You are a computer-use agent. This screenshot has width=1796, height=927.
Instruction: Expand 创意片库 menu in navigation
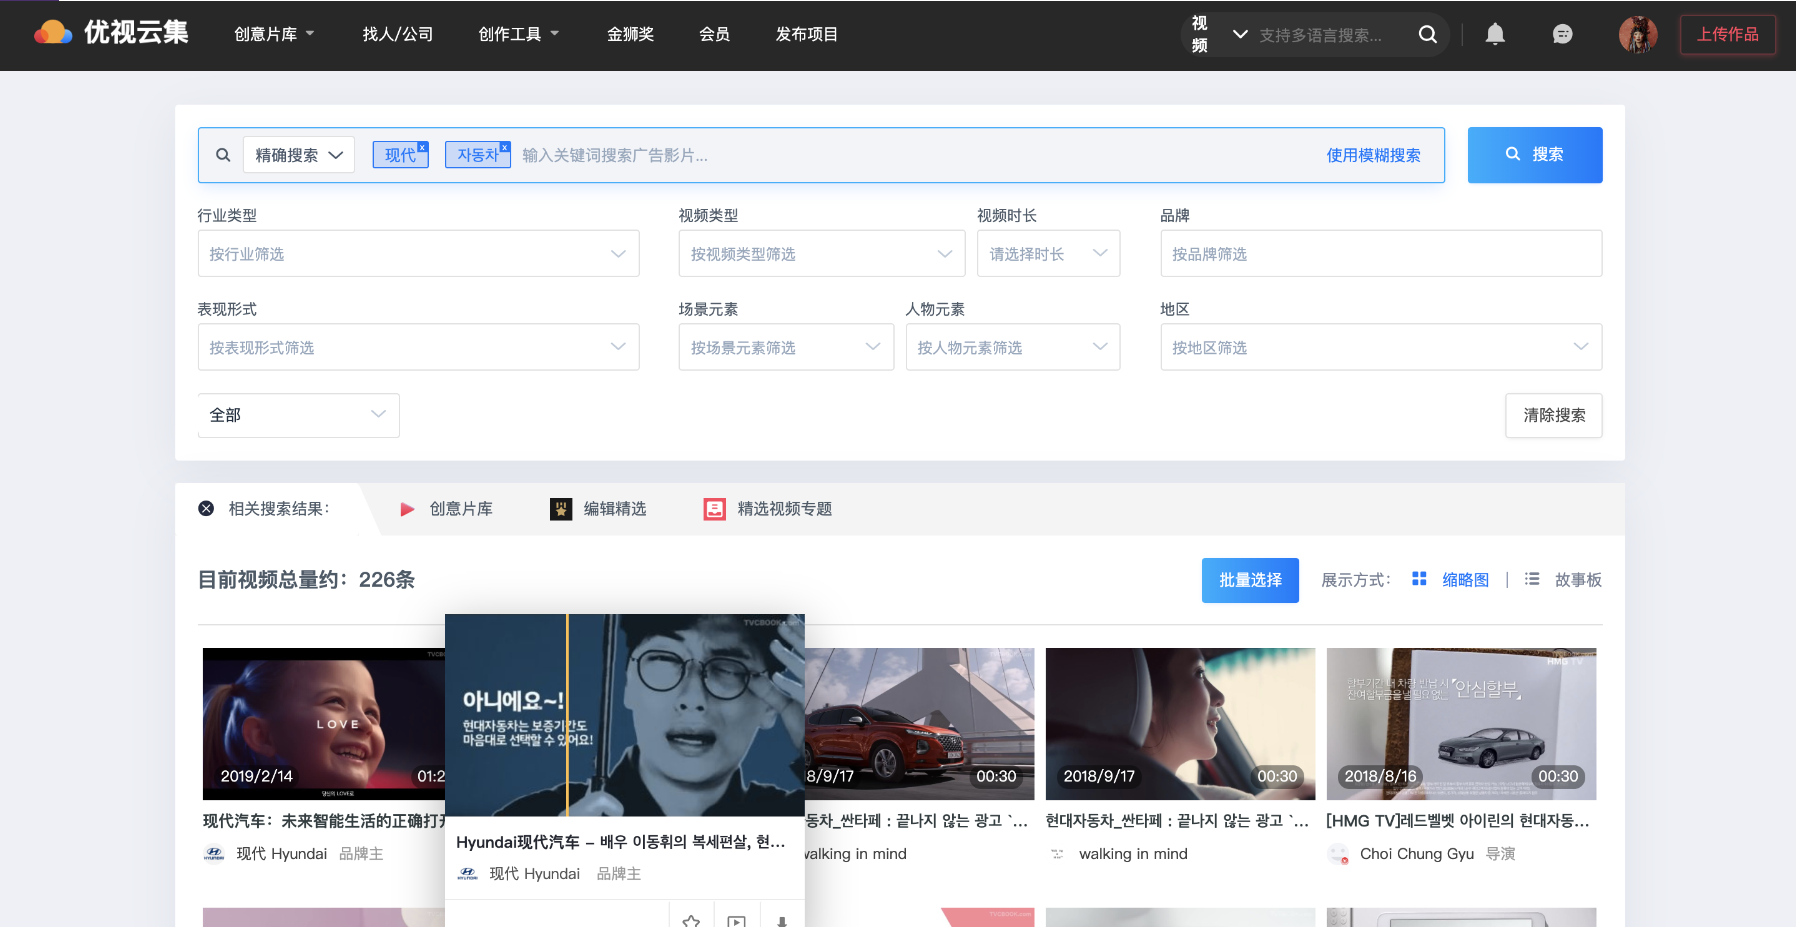click(x=274, y=34)
